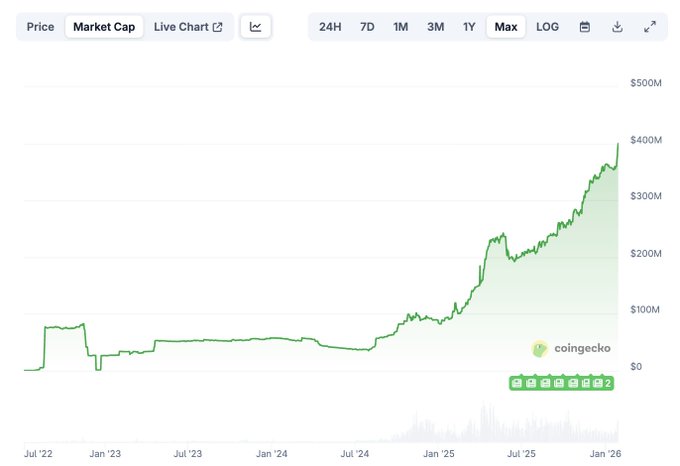Set time range to 24H

coord(330,26)
